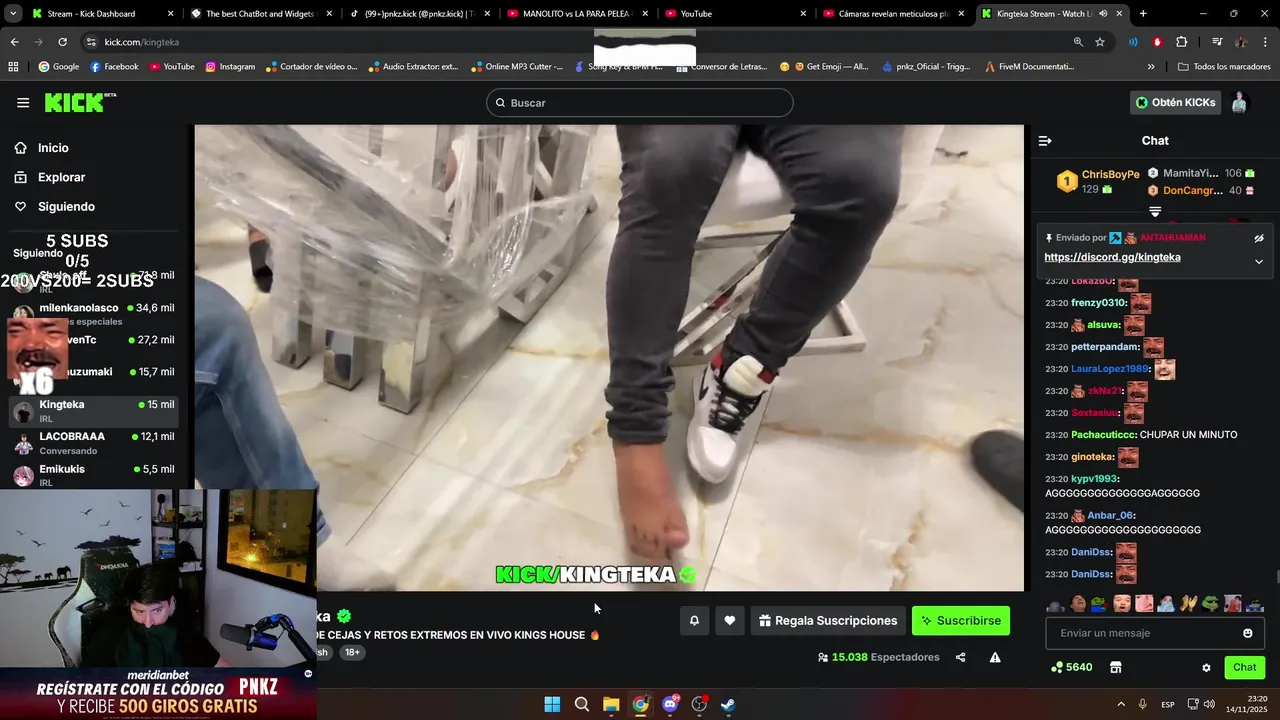Expand the pinned message chevron
This screenshot has width=1280, height=720.
[x=1259, y=261]
